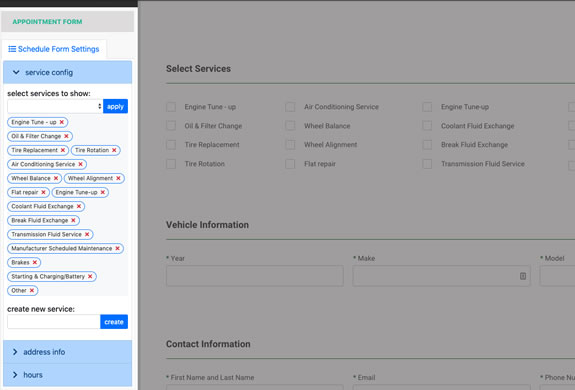This screenshot has width=575, height=390.
Task: Remove the Flat repair tag
Action: [x=43, y=192]
